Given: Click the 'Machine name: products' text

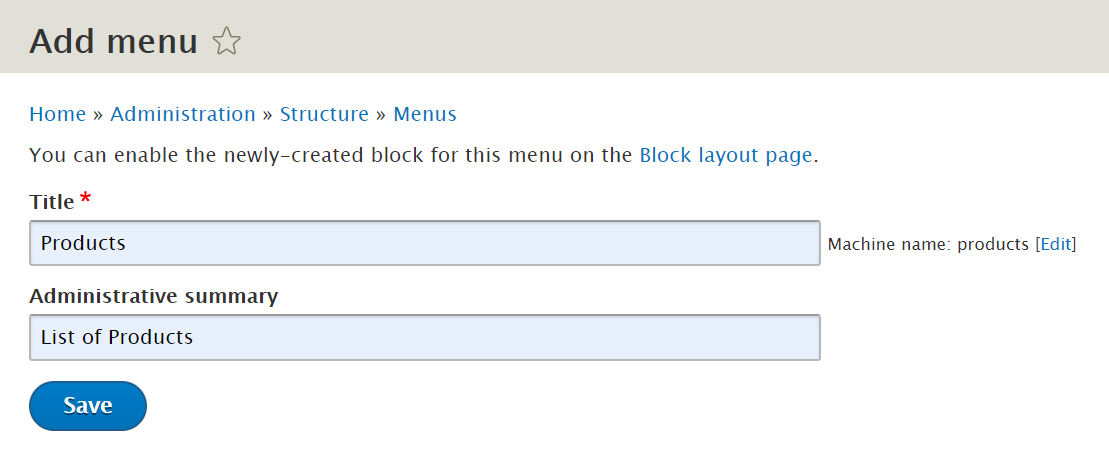Looking at the screenshot, I should tap(928, 244).
